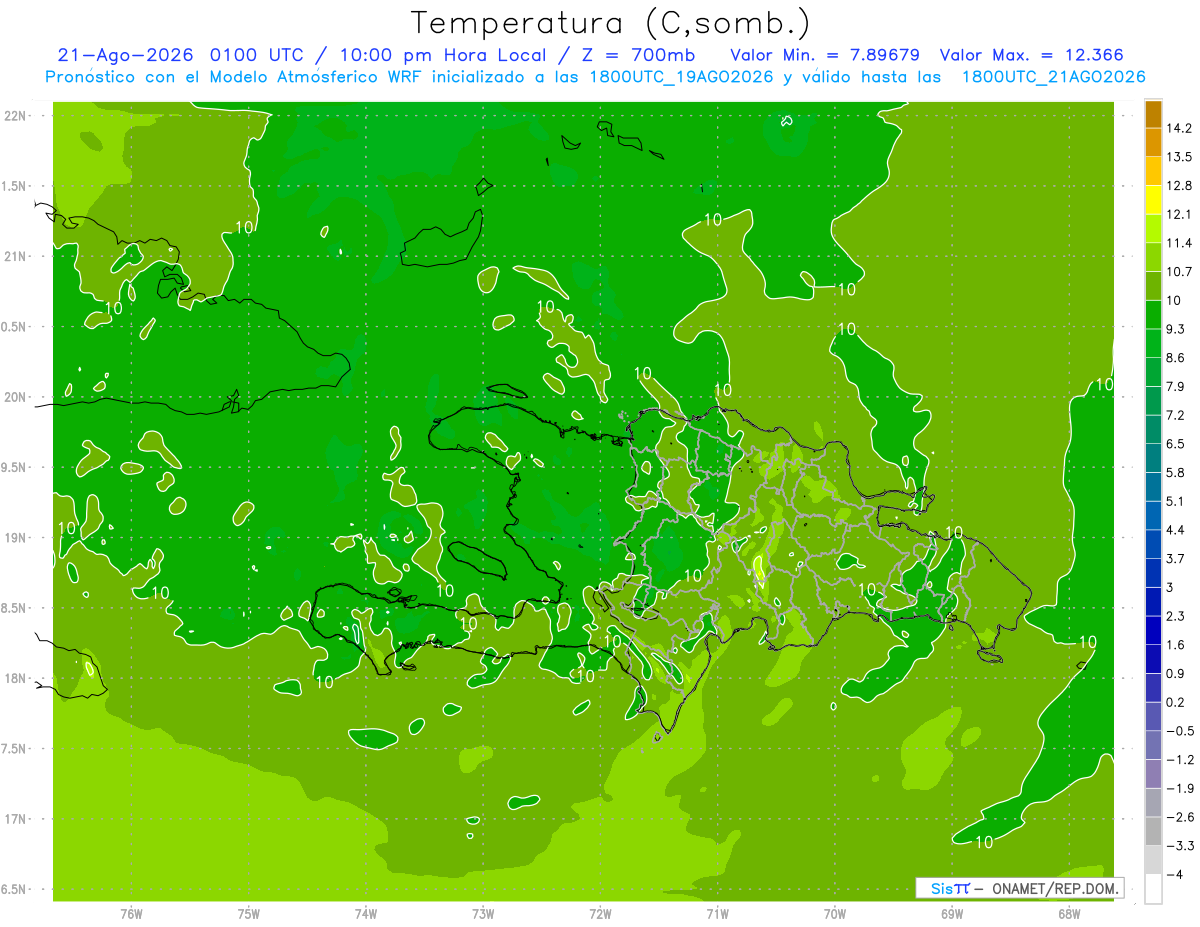The width and height of the screenshot is (1200, 927).
Task: Click the '-3.3' value on color scale
Action: pyautogui.click(x=1180, y=846)
